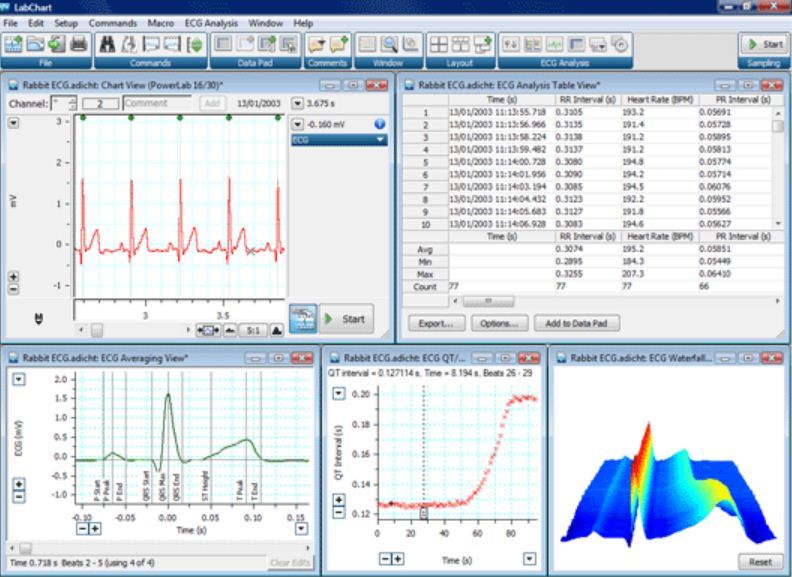Click the Add to Data Pad toolbar icon
The height and width of the screenshot is (577, 792).
[267, 44]
